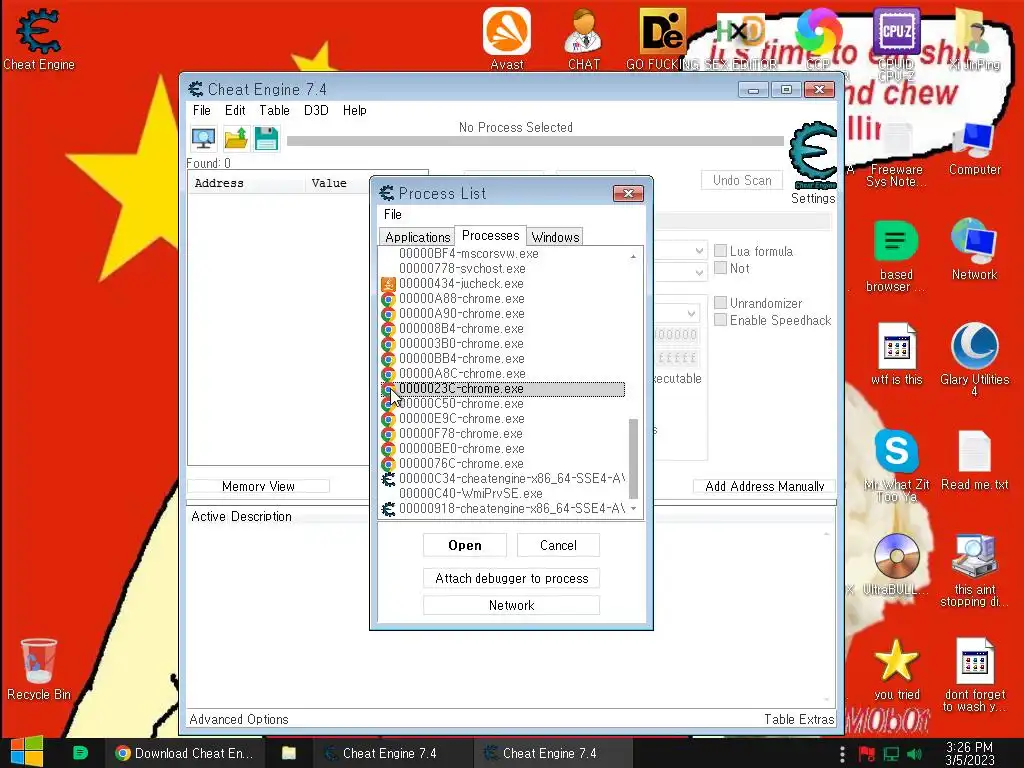Open the Edit menu
The height and width of the screenshot is (768, 1024).
click(235, 110)
